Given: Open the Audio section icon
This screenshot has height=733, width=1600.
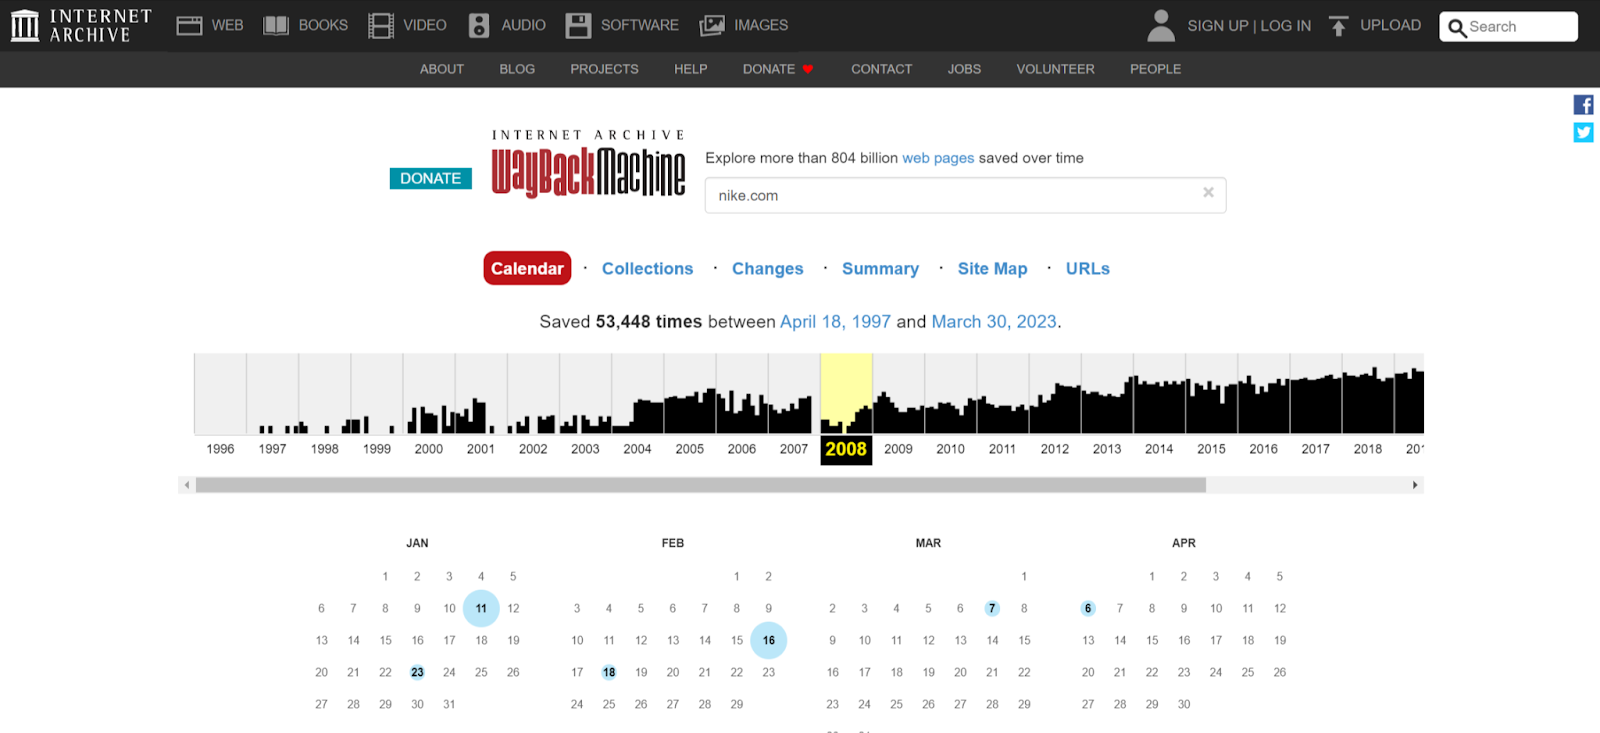Looking at the screenshot, I should (479, 25).
